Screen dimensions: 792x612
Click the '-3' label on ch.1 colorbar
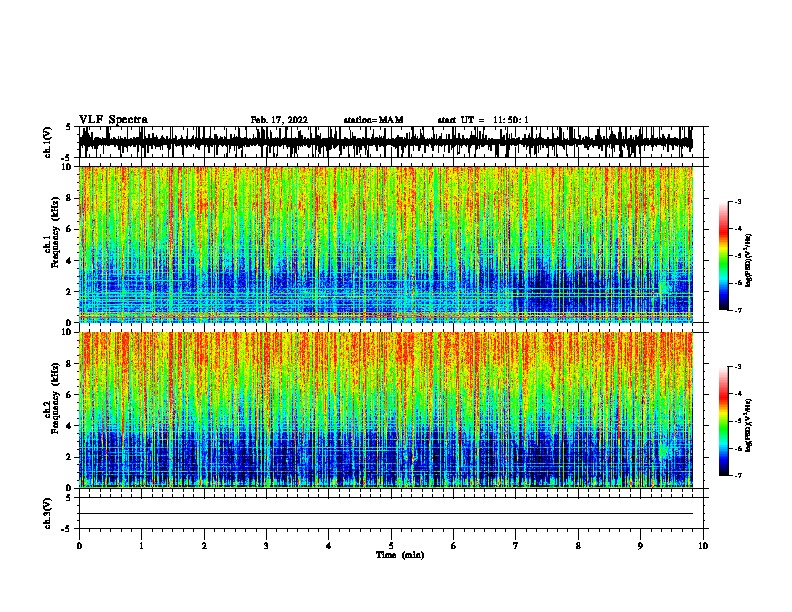click(x=737, y=201)
